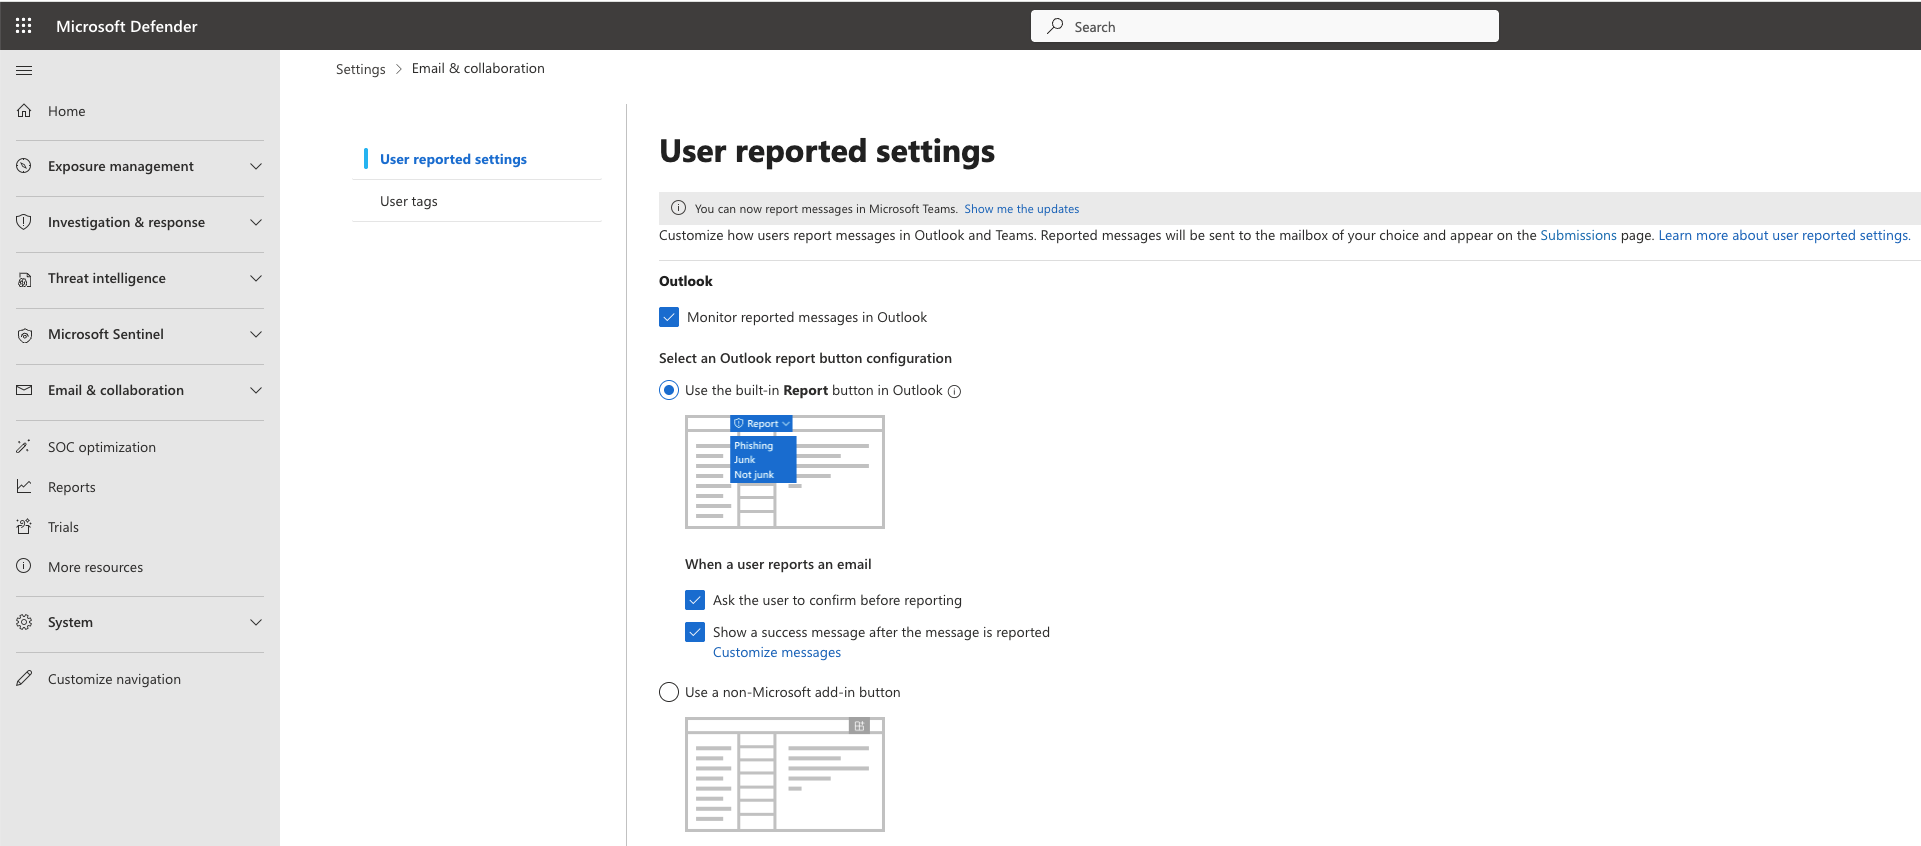This screenshot has width=1921, height=846.
Task: Expand Exposure management chevron
Action: point(256,166)
